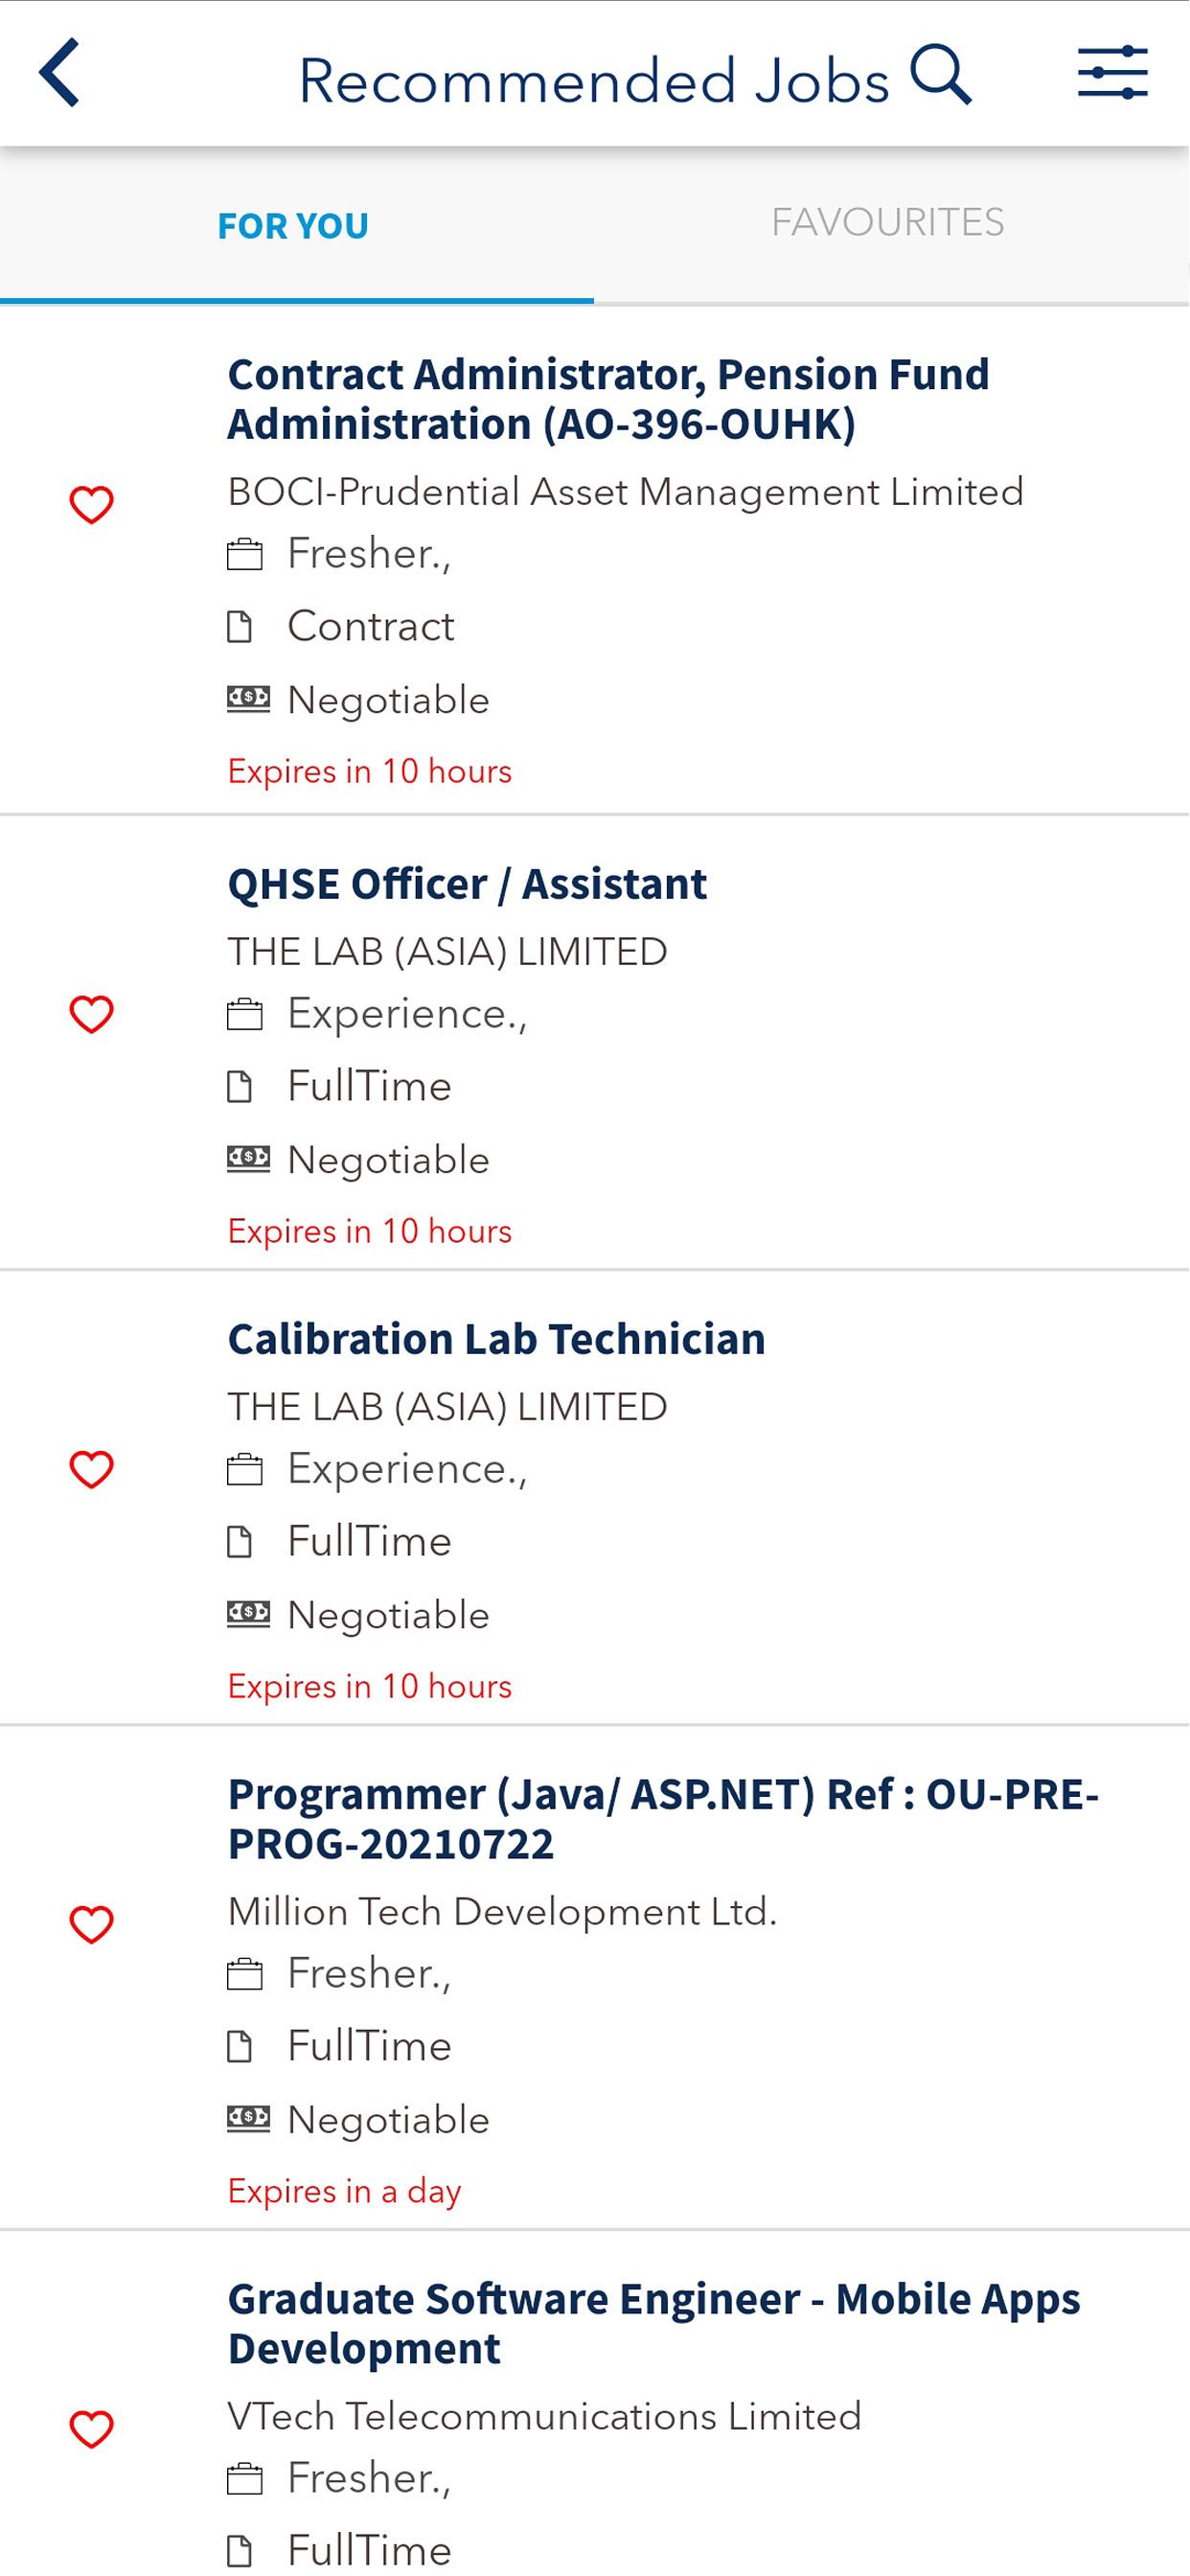Viewport: 1190px width, 2576px height.
Task: Switch to the FAVOURITES tab
Action: (x=888, y=223)
